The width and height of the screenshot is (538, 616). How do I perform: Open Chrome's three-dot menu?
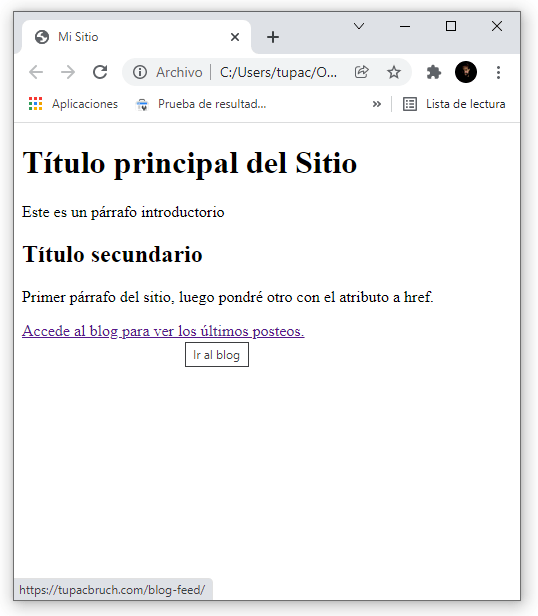(x=498, y=72)
